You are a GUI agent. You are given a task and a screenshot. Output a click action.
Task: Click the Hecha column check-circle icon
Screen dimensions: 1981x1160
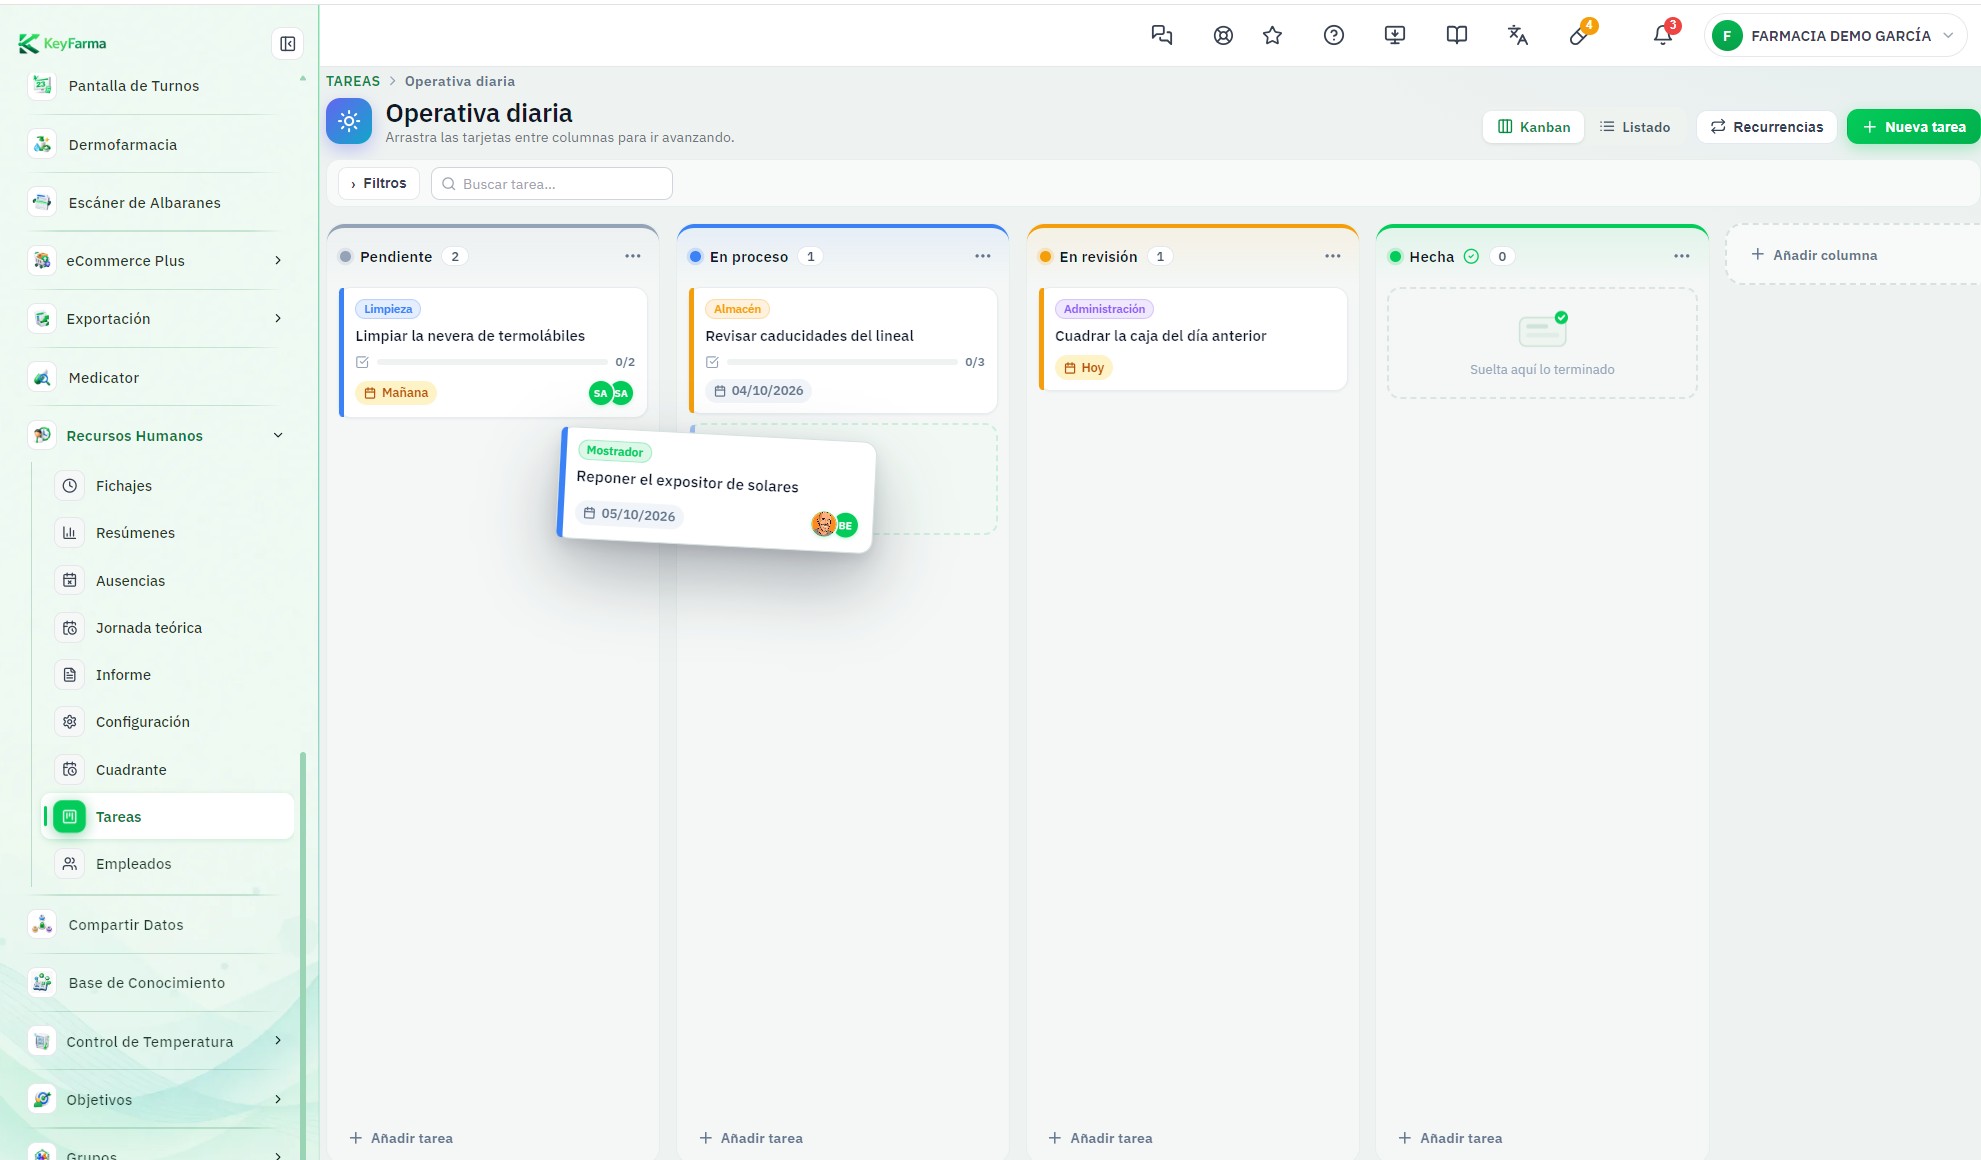[x=1471, y=257]
